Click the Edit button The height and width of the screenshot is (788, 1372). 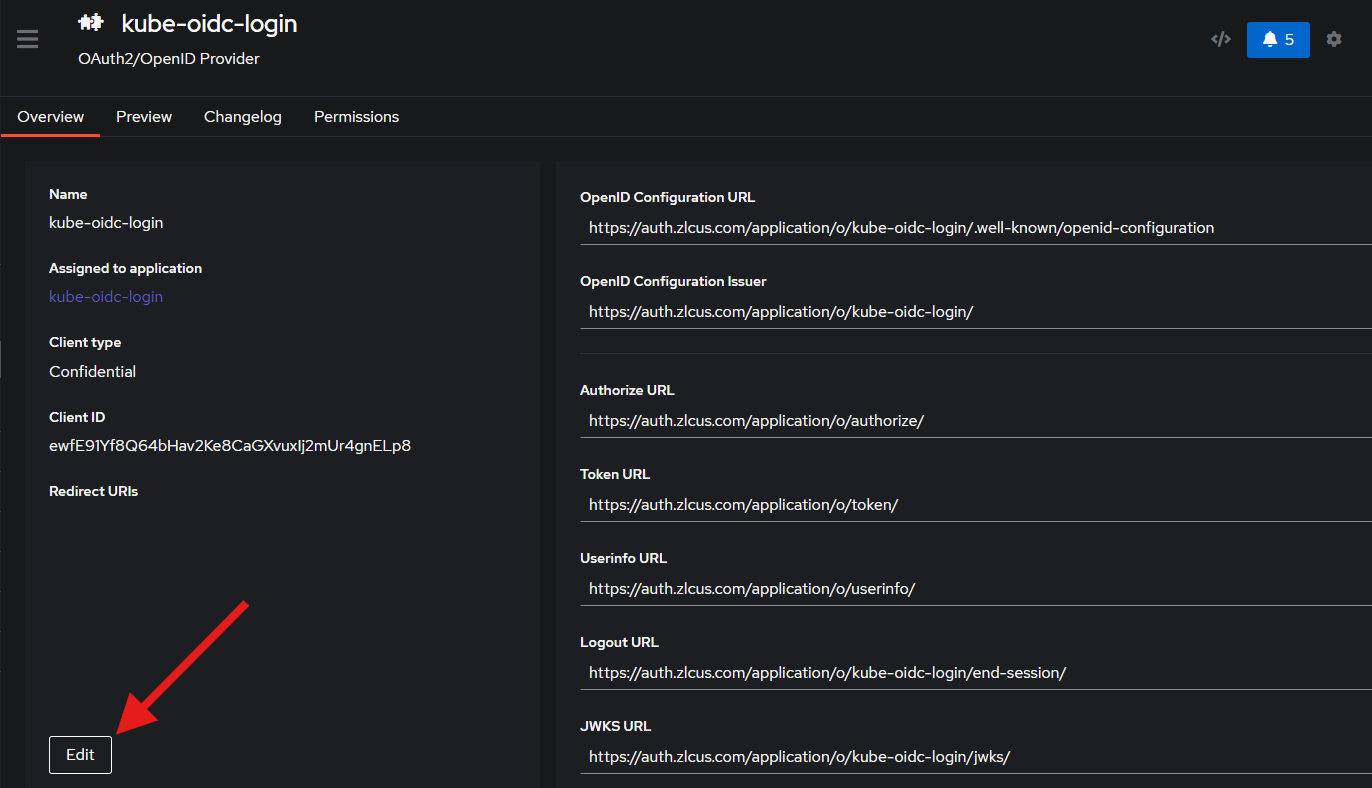pyautogui.click(x=80, y=755)
